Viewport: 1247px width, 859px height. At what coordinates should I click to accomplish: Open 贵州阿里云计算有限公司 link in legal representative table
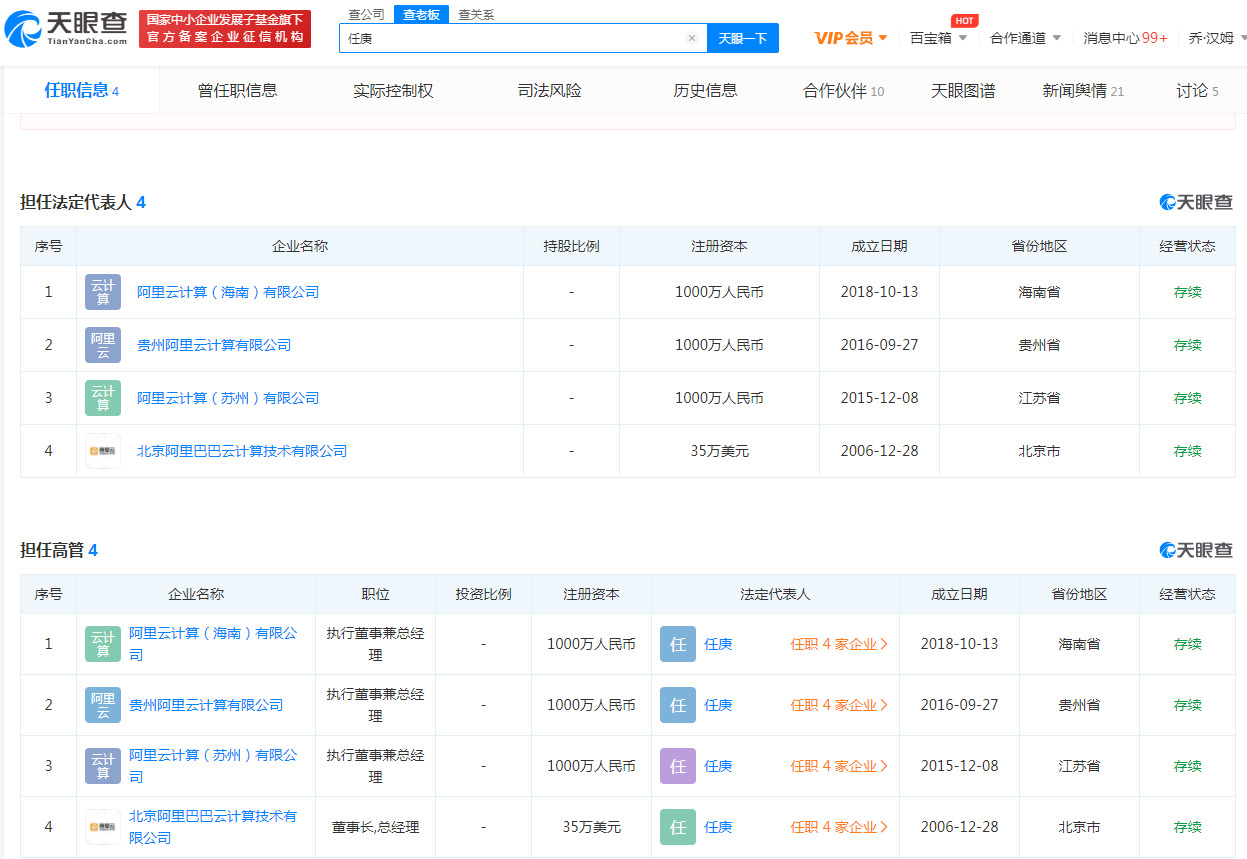pyautogui.click(x=214, y=345)
